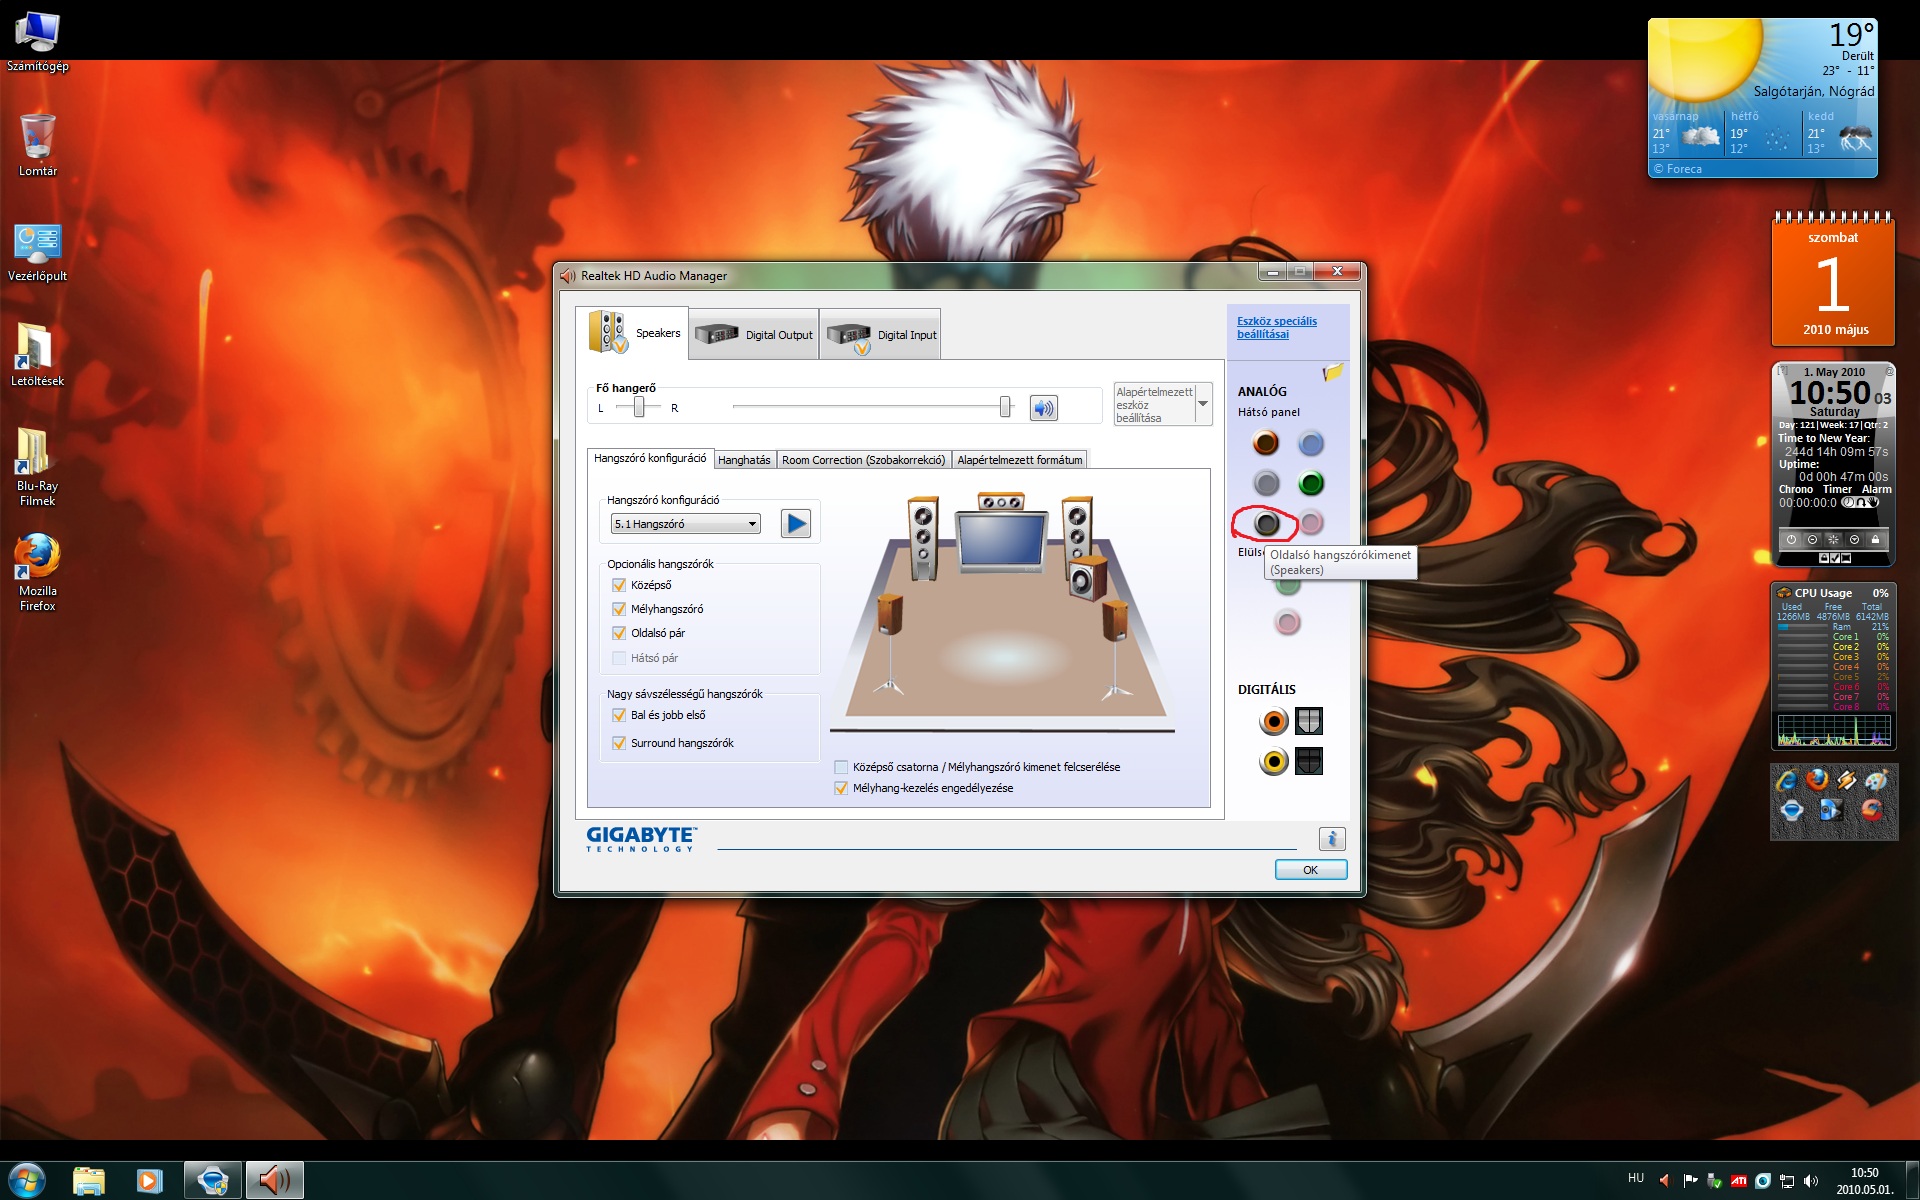Switch to the Digital Output tab

point(754,335)
